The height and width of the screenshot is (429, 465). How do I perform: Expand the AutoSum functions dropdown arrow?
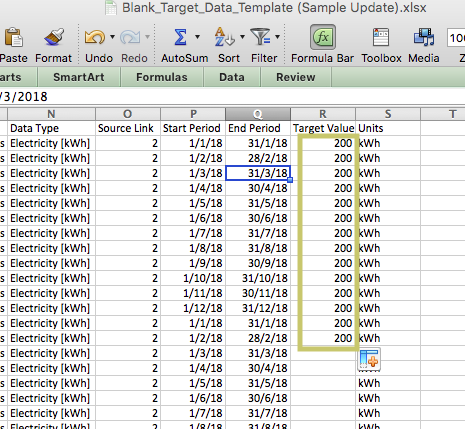point(197,37)
